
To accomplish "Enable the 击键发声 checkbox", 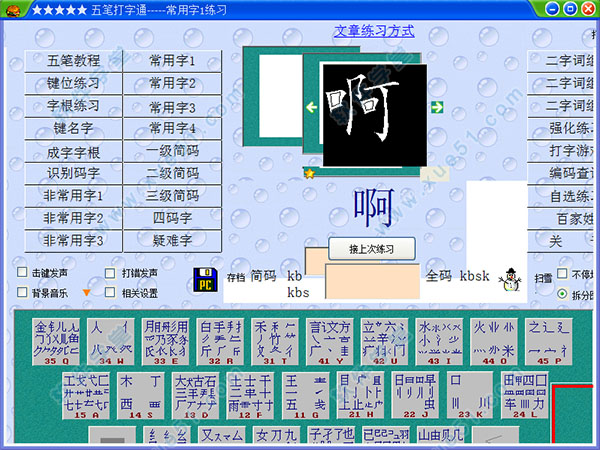I will click(x=22, y=272).
